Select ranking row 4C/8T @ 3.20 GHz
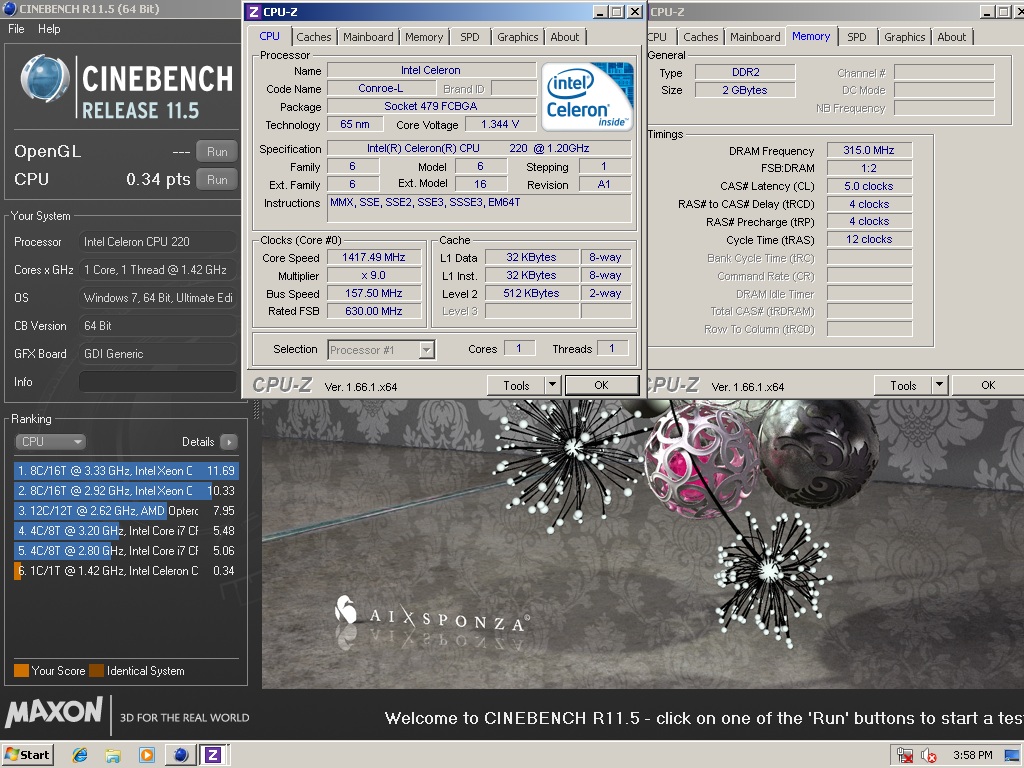 [x=126, y=531]
